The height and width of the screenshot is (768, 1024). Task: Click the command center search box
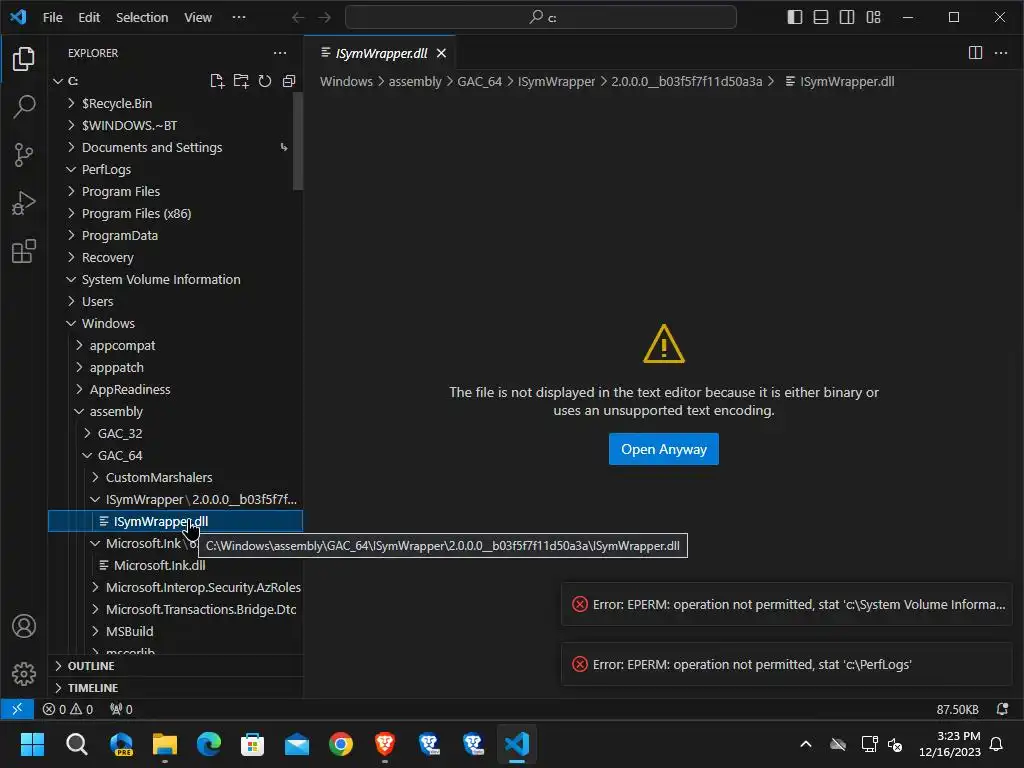(x=541, y=17)
